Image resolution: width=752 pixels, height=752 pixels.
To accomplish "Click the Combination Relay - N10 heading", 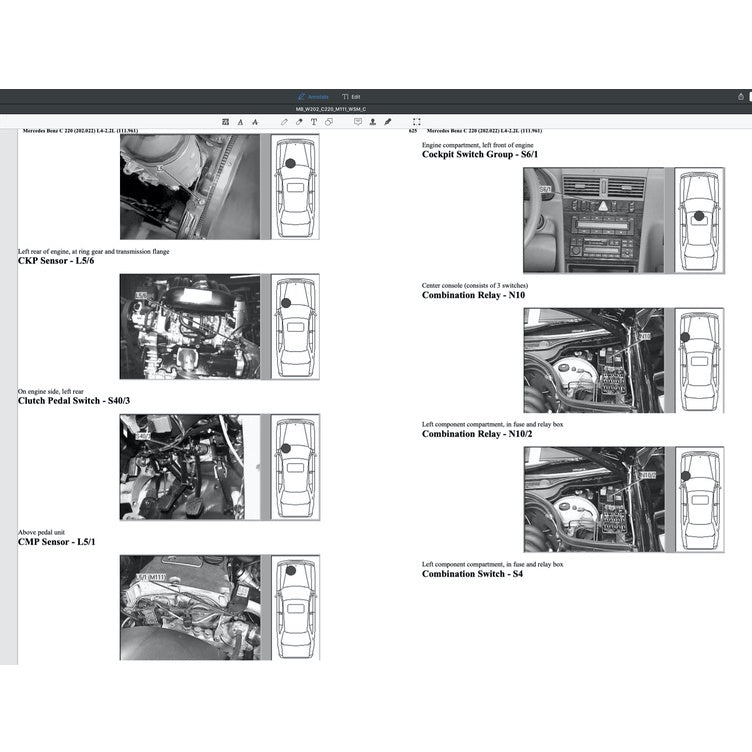I will pyautogui.click(x=473, y=295).
